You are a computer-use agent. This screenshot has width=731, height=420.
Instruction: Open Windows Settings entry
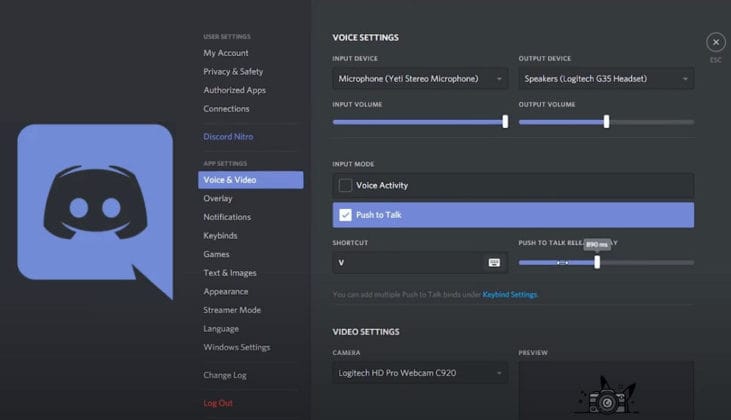coord(236,347)
